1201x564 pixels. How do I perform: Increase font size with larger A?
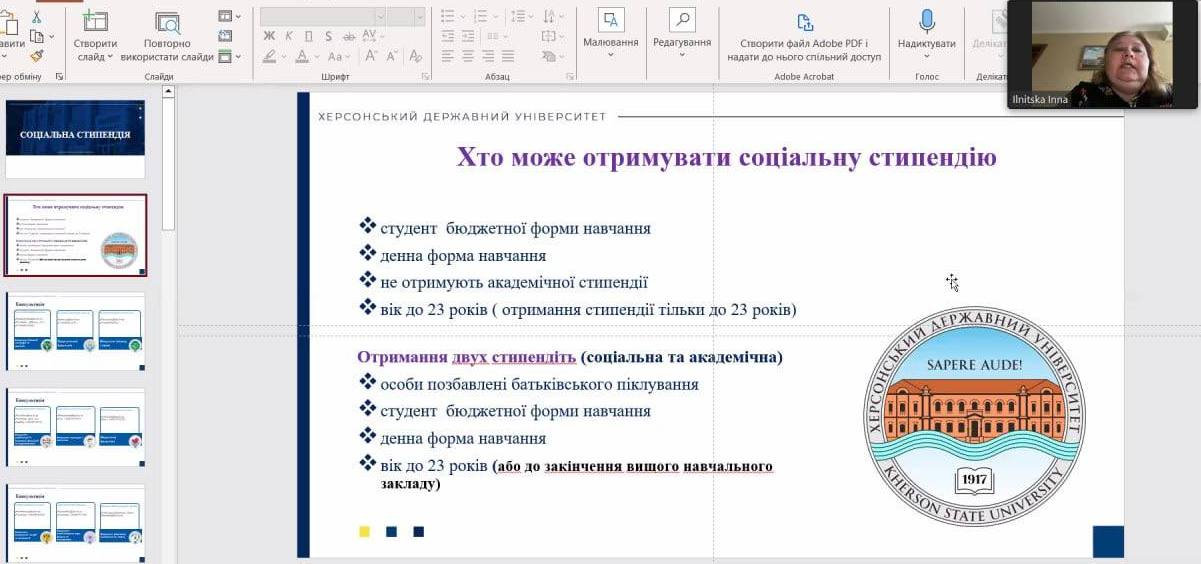(371, 57)
